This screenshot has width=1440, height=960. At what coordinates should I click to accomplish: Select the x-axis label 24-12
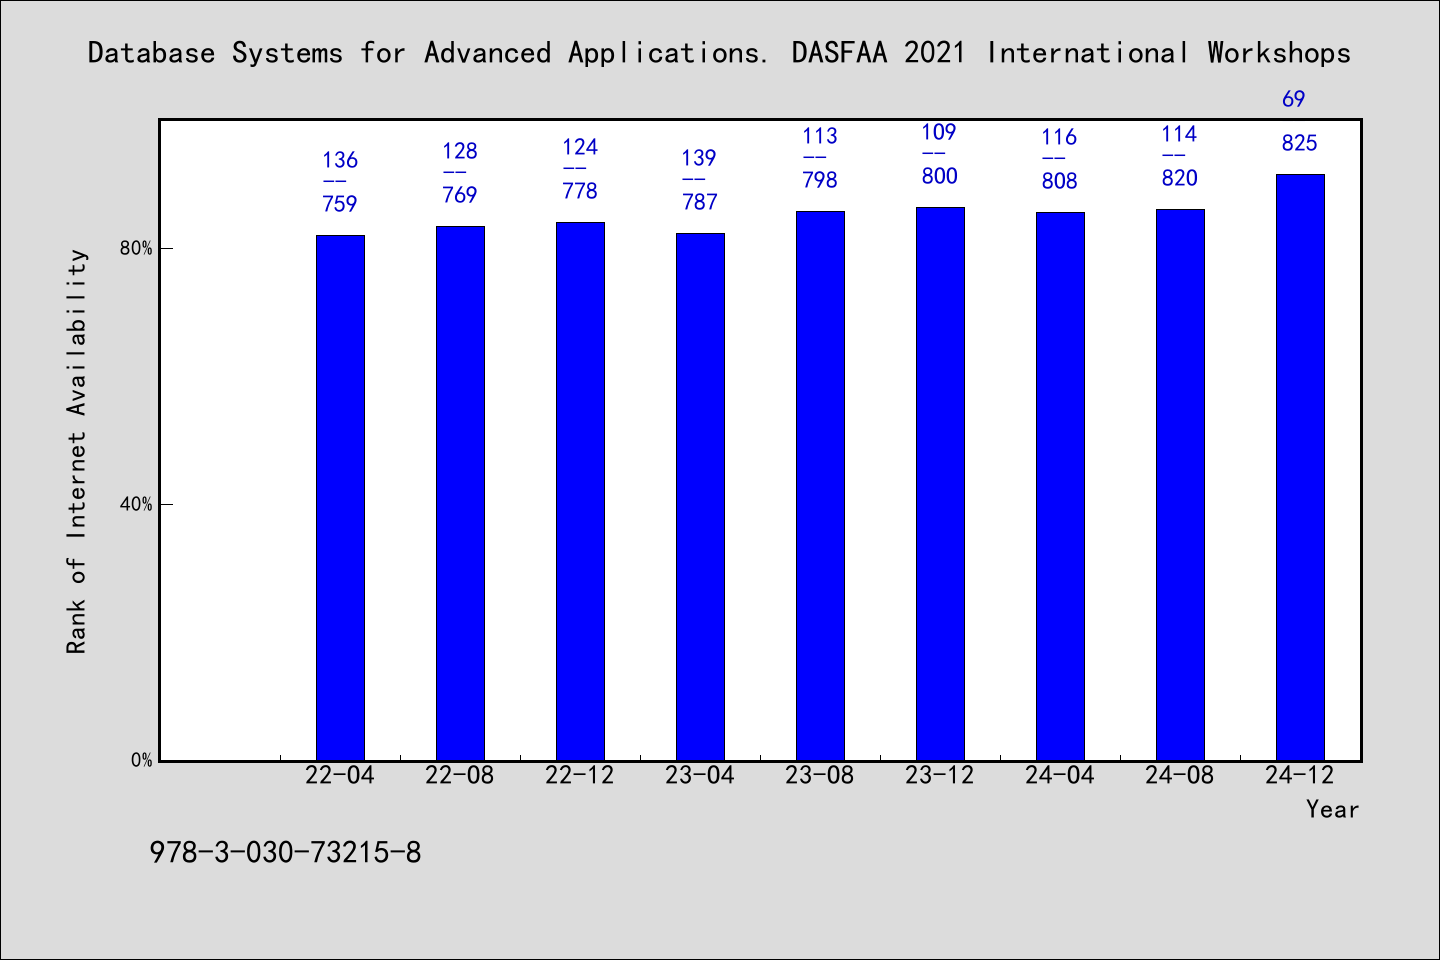[1300, 775]
